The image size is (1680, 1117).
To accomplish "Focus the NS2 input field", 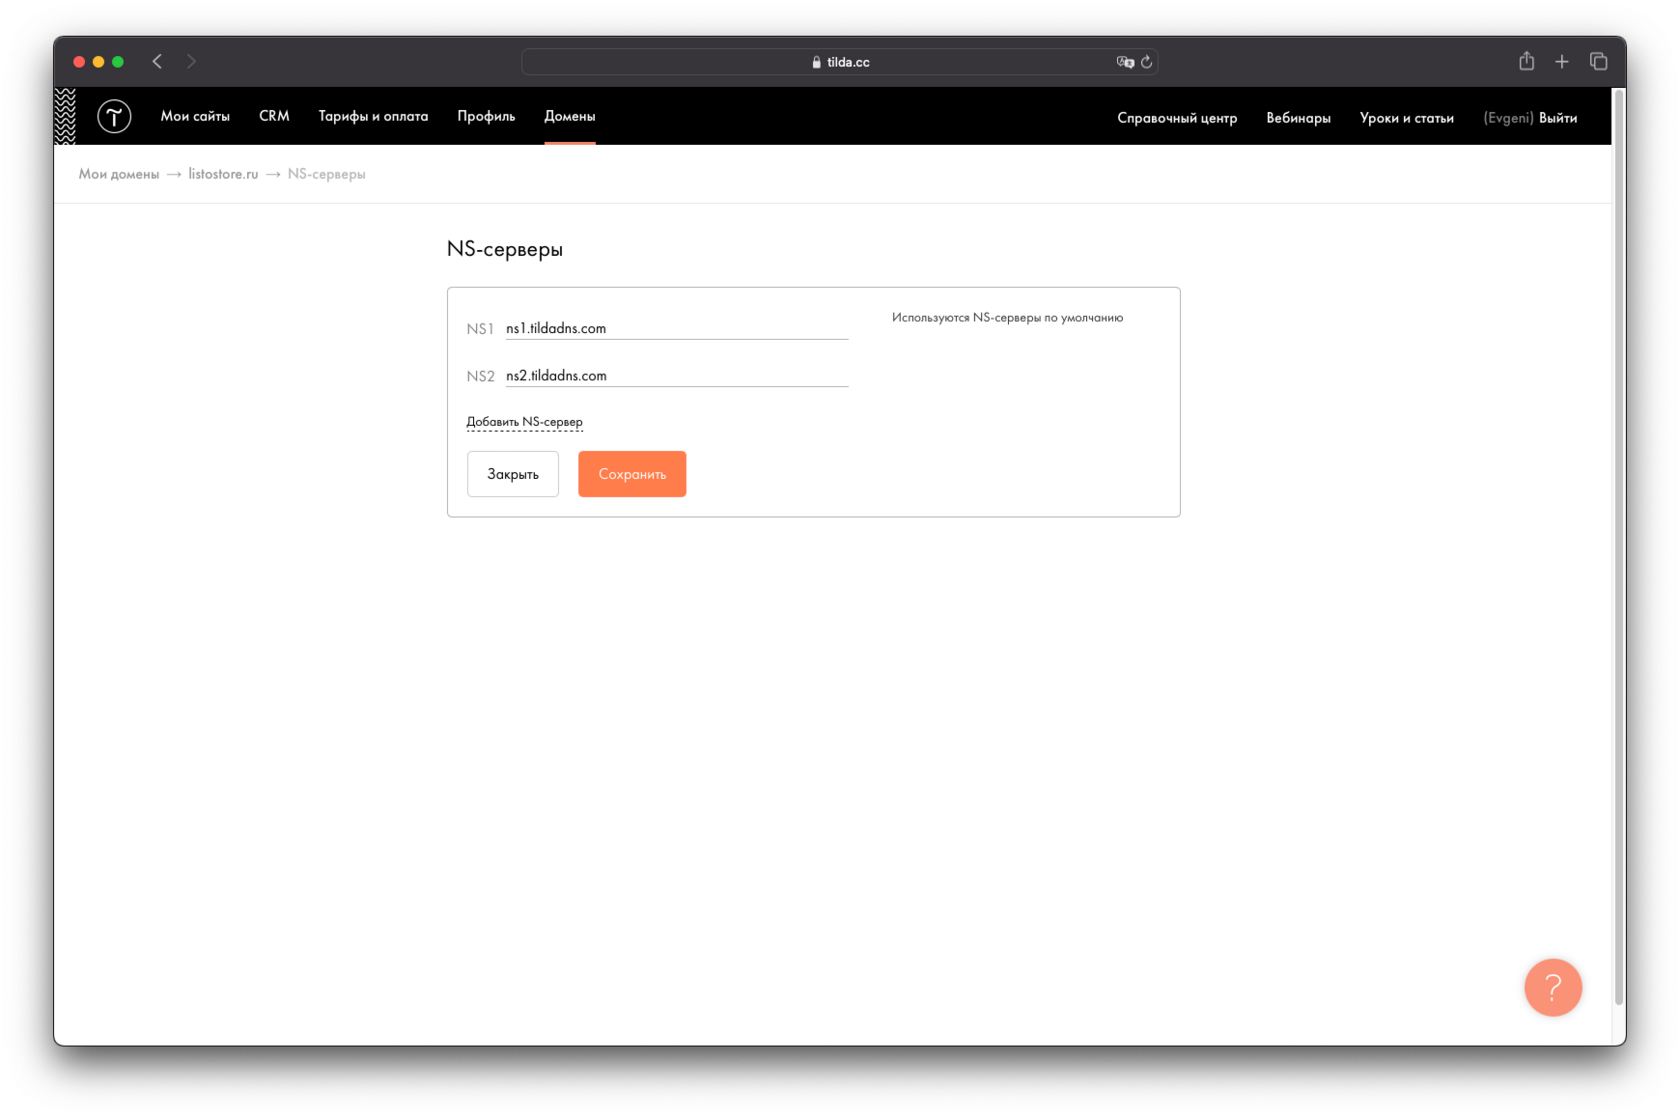I will tap(677, 376).
